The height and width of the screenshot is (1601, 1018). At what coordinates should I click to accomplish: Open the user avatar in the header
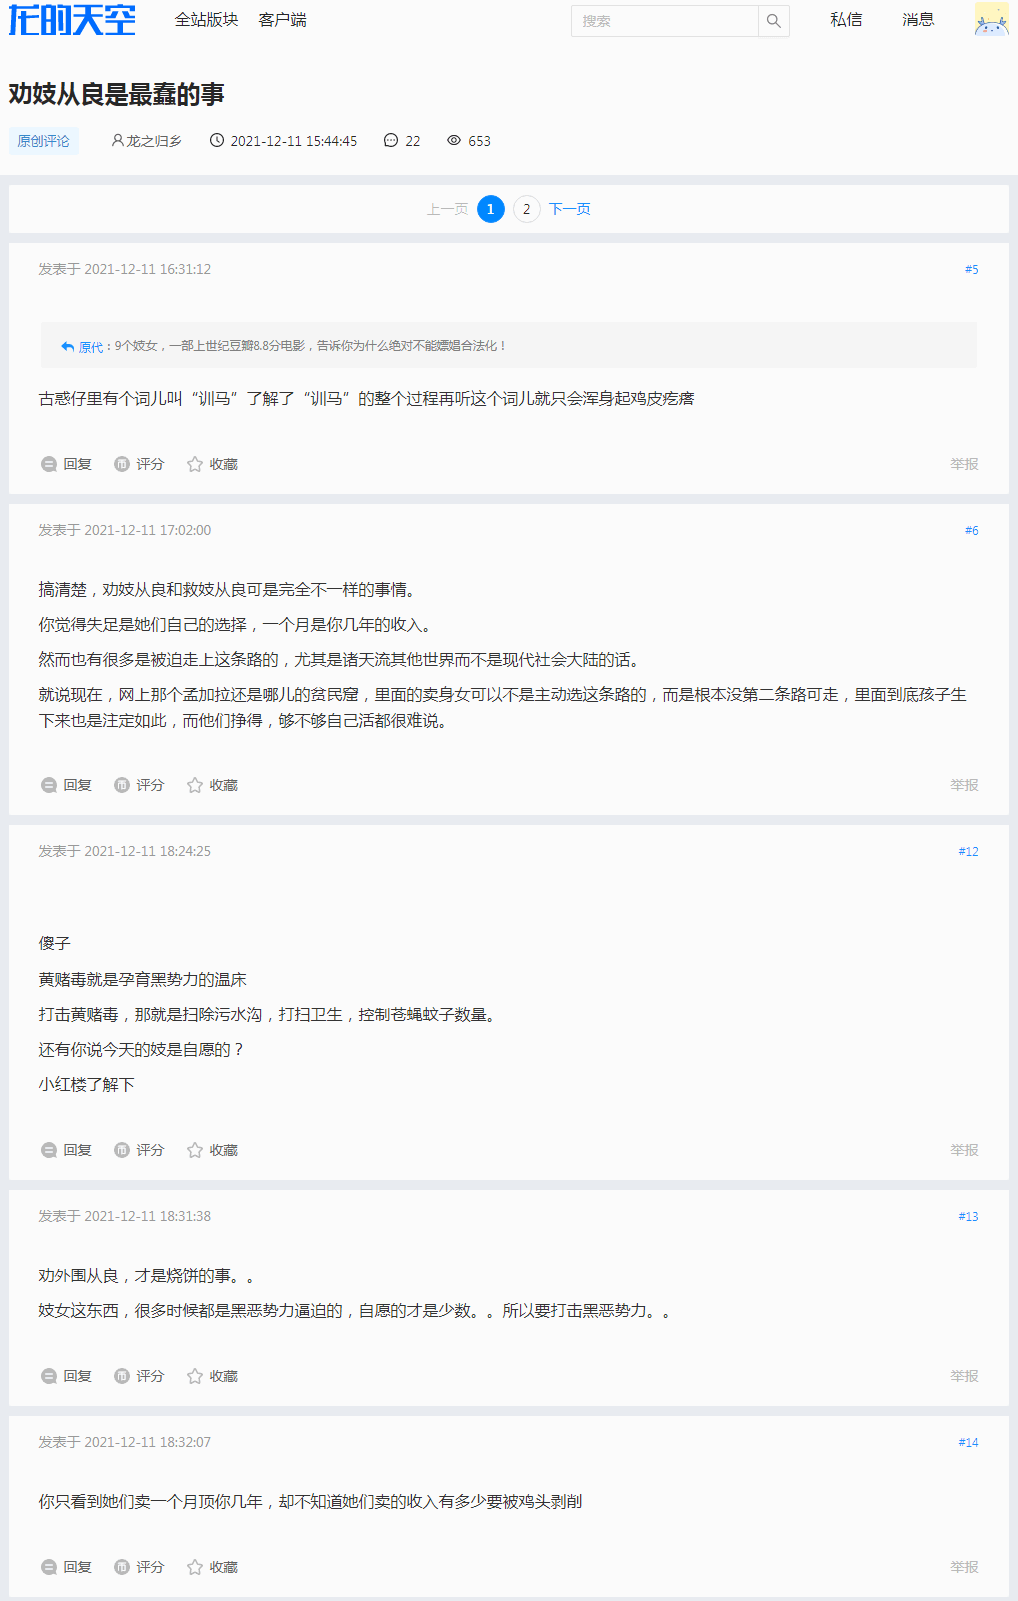[x=991, y=19]
